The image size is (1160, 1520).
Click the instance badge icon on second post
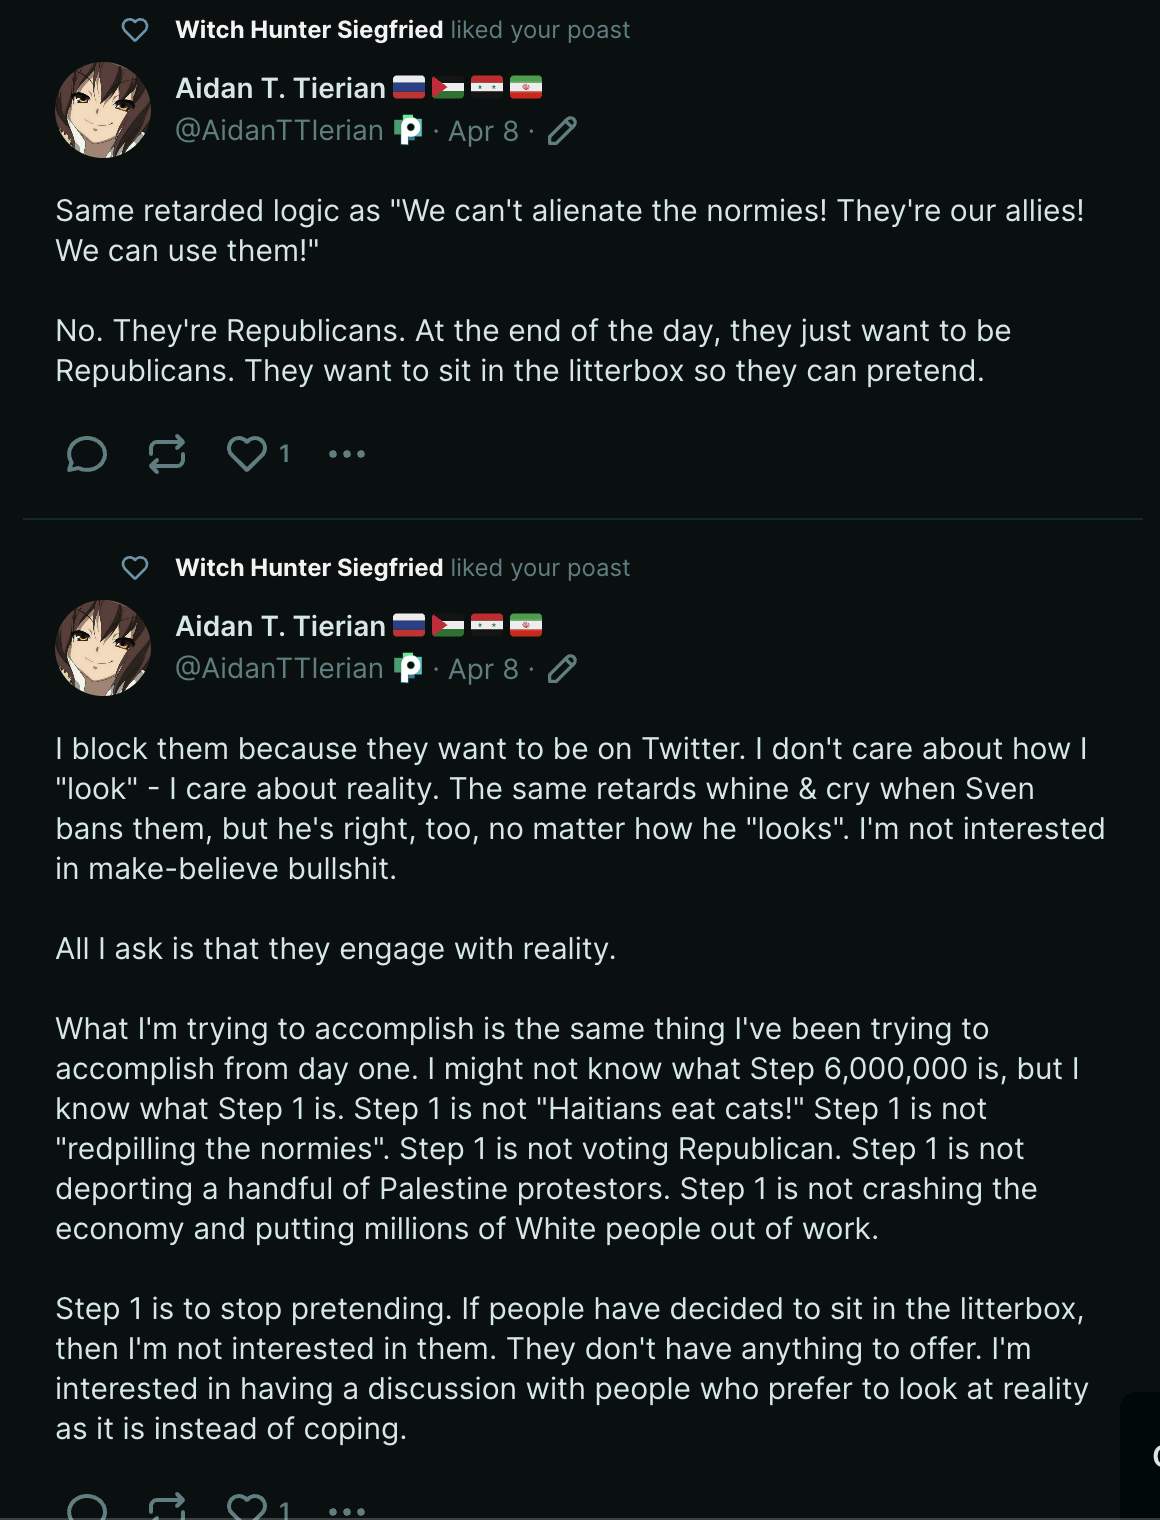408,668
